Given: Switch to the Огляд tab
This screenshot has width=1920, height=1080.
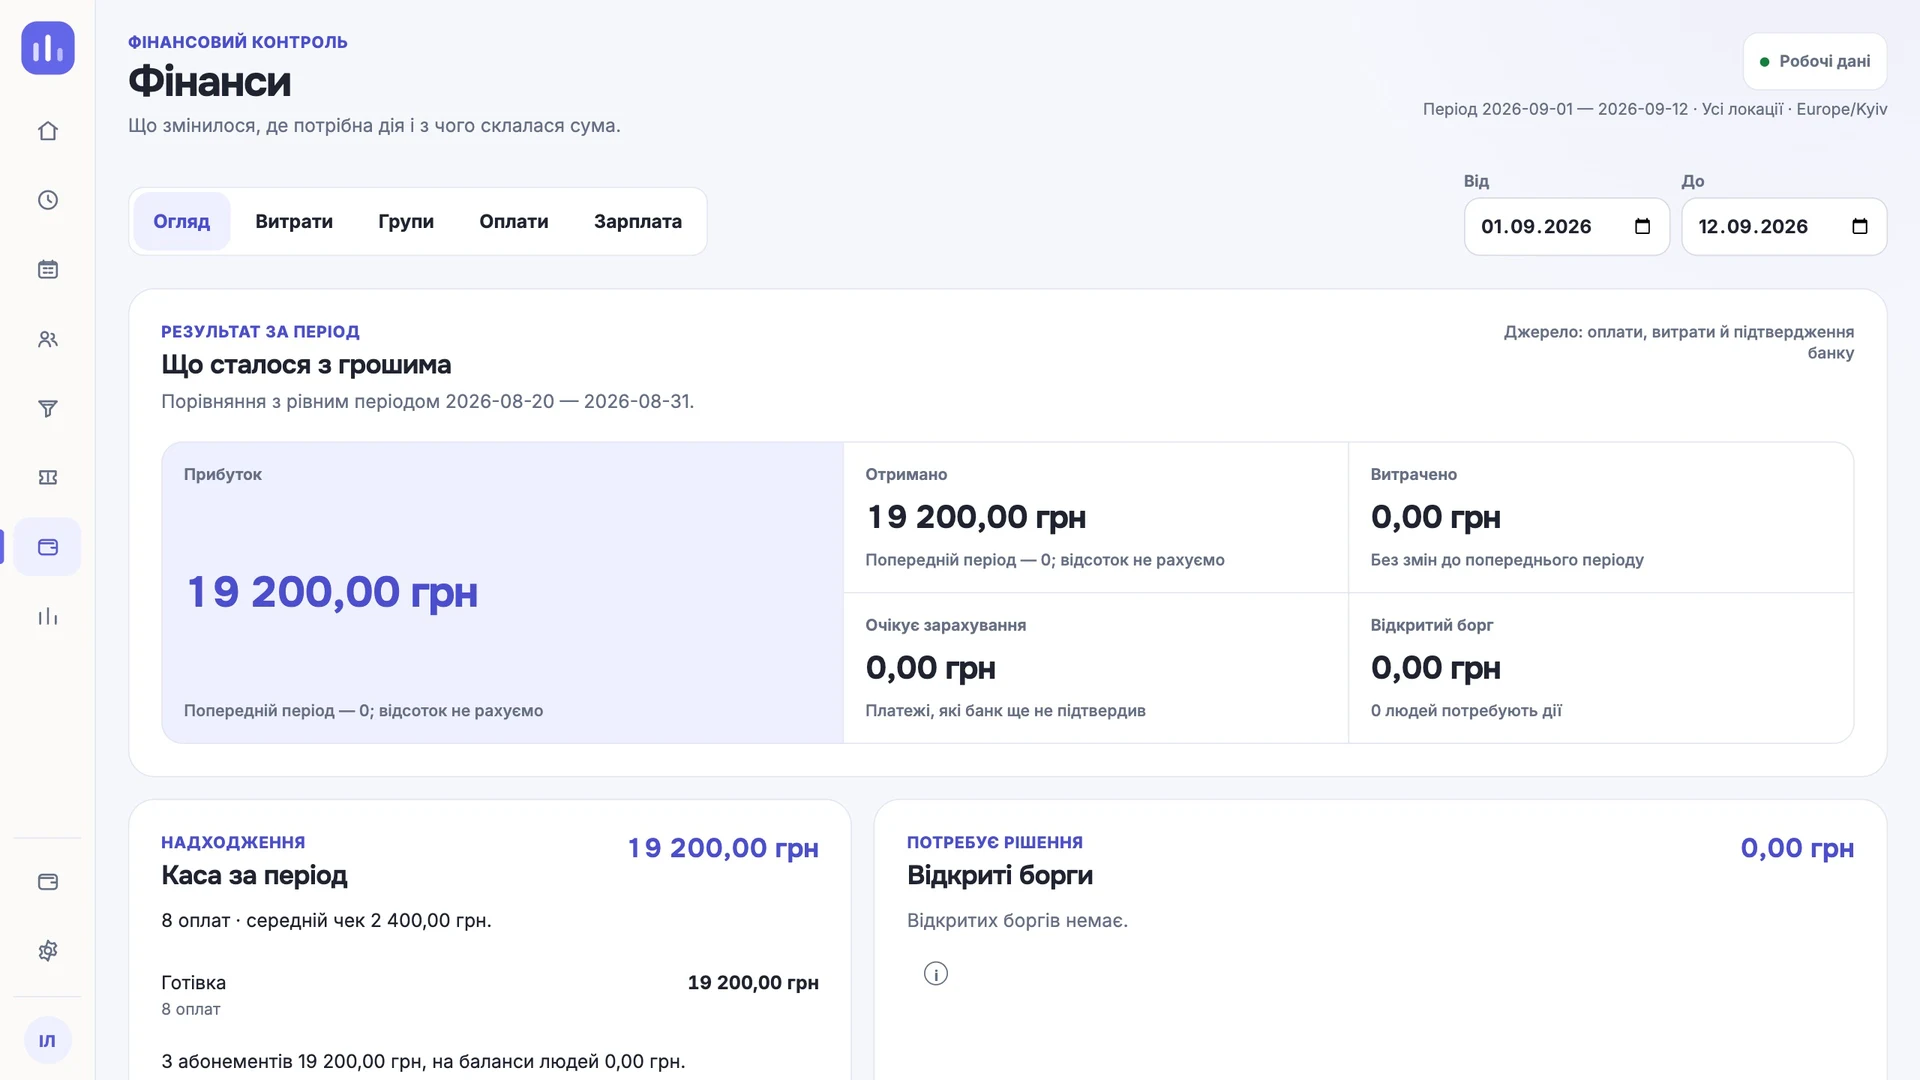Looking at the screenshot, I should point(182,221).
